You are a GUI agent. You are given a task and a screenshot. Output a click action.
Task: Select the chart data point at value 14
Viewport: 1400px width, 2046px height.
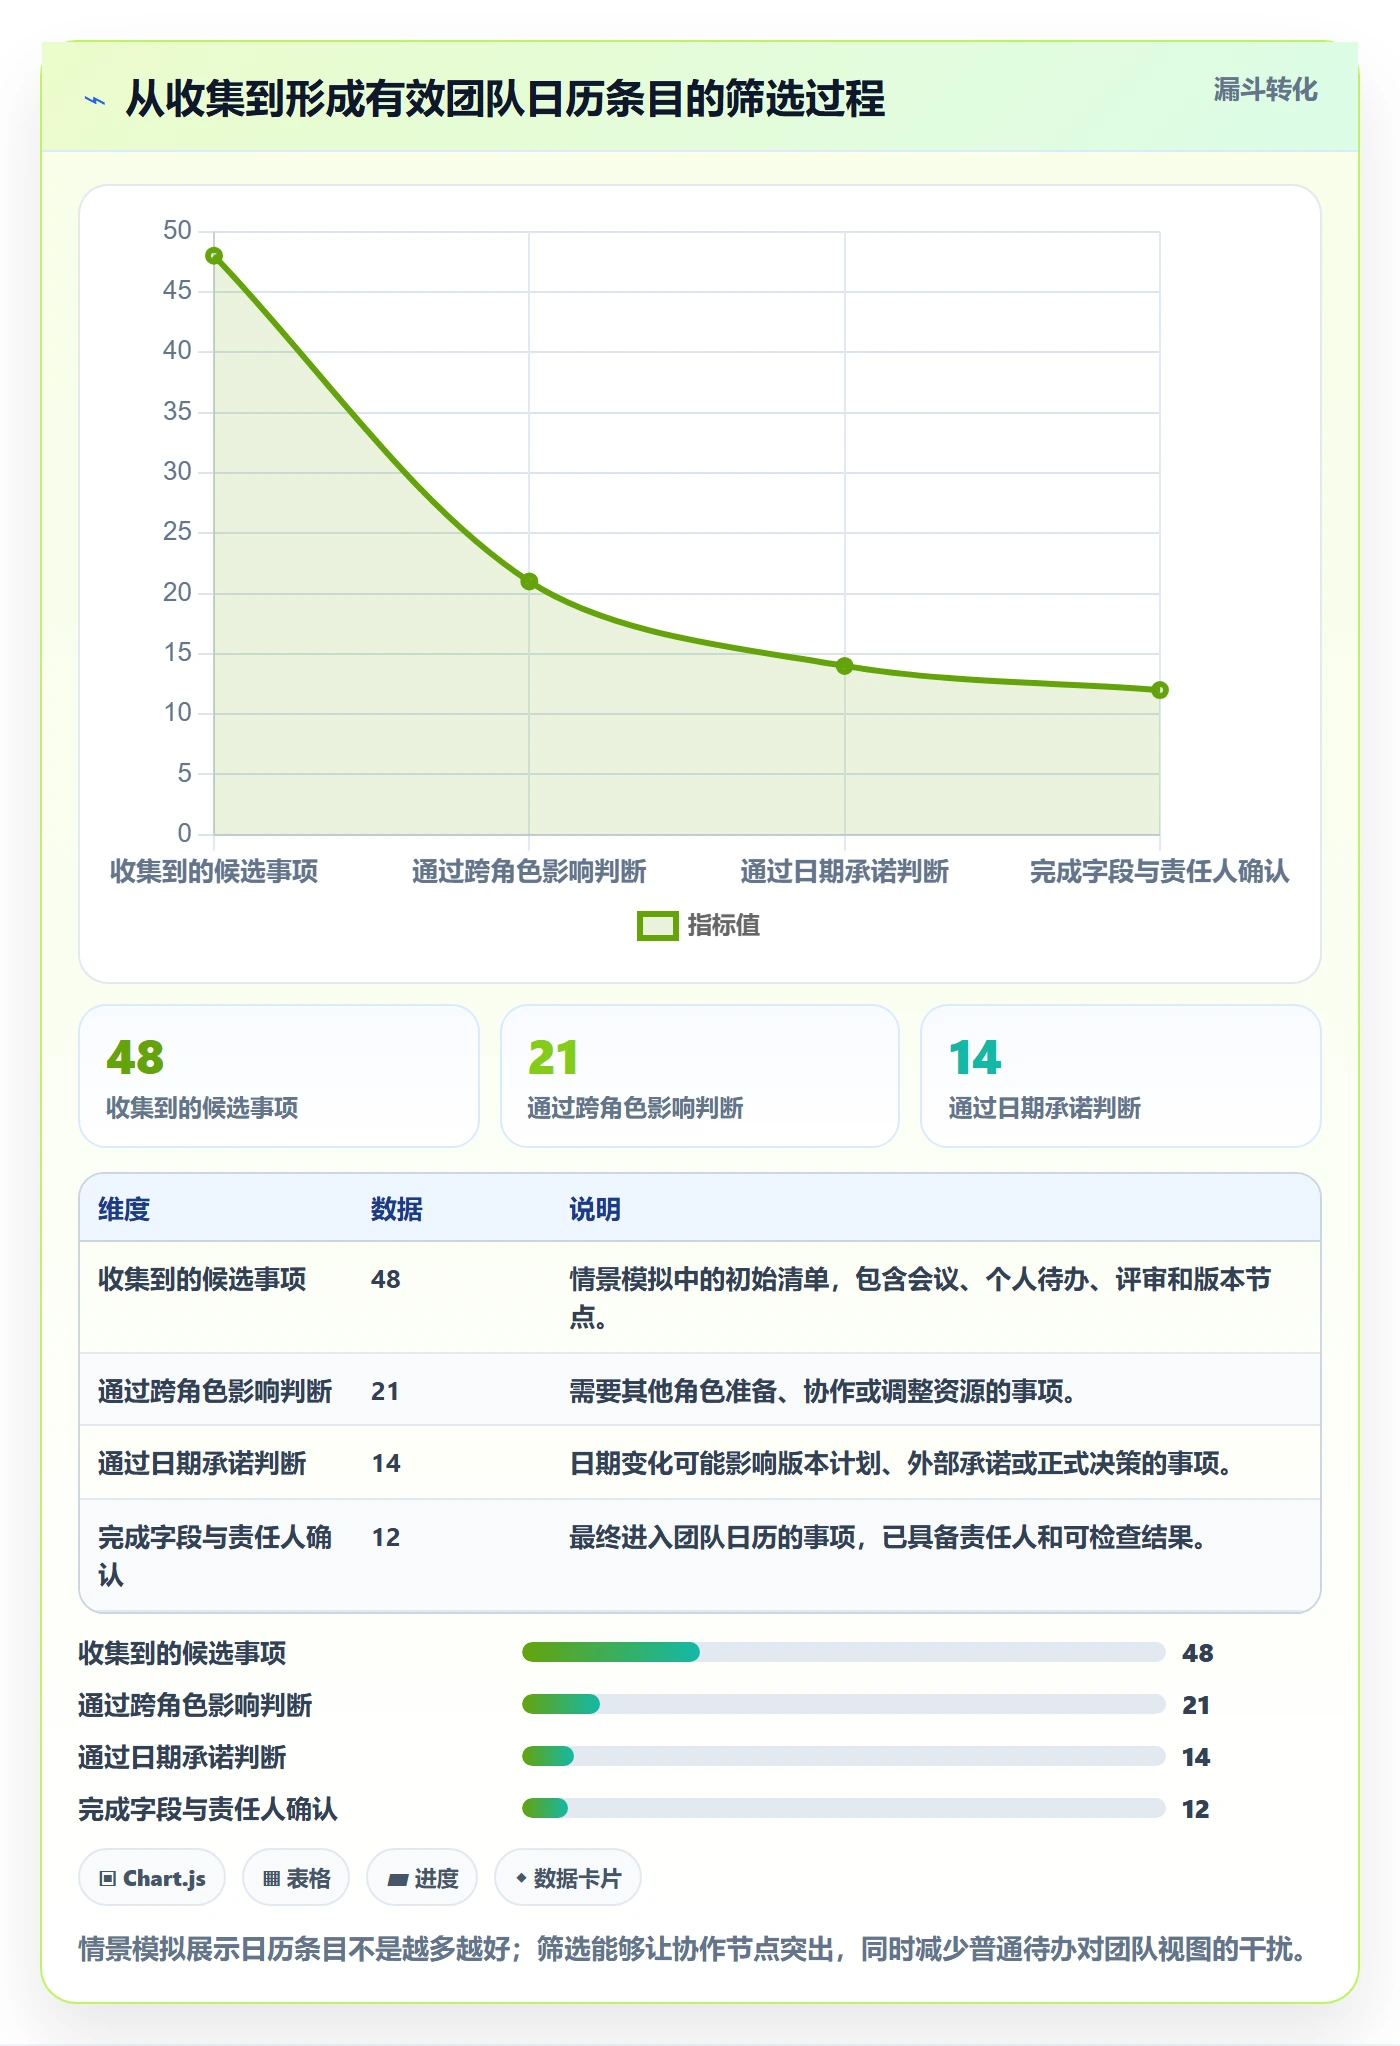(x=845, y=666)
